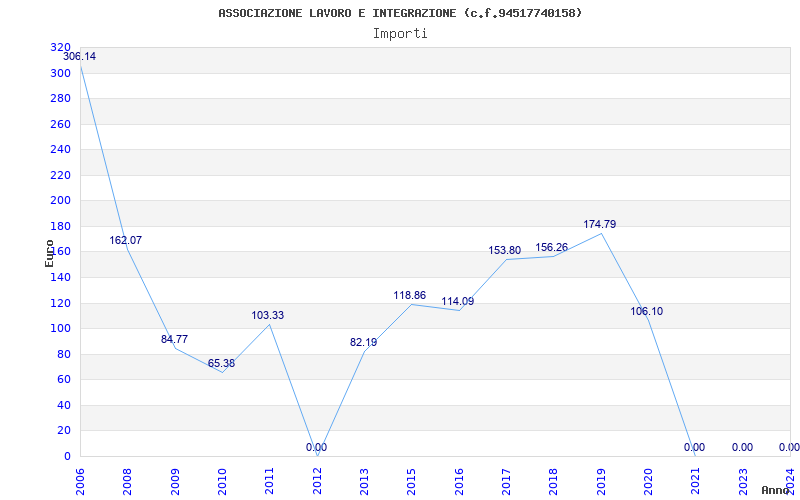Click the 200 value on the y-axis
Screen dimensions: 800x500
point(60,201)
